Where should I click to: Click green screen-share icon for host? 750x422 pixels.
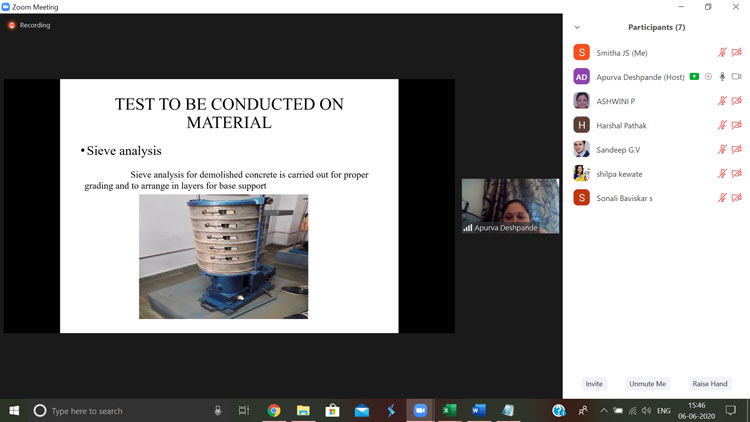pyautogui.click(x=694, y=77)
